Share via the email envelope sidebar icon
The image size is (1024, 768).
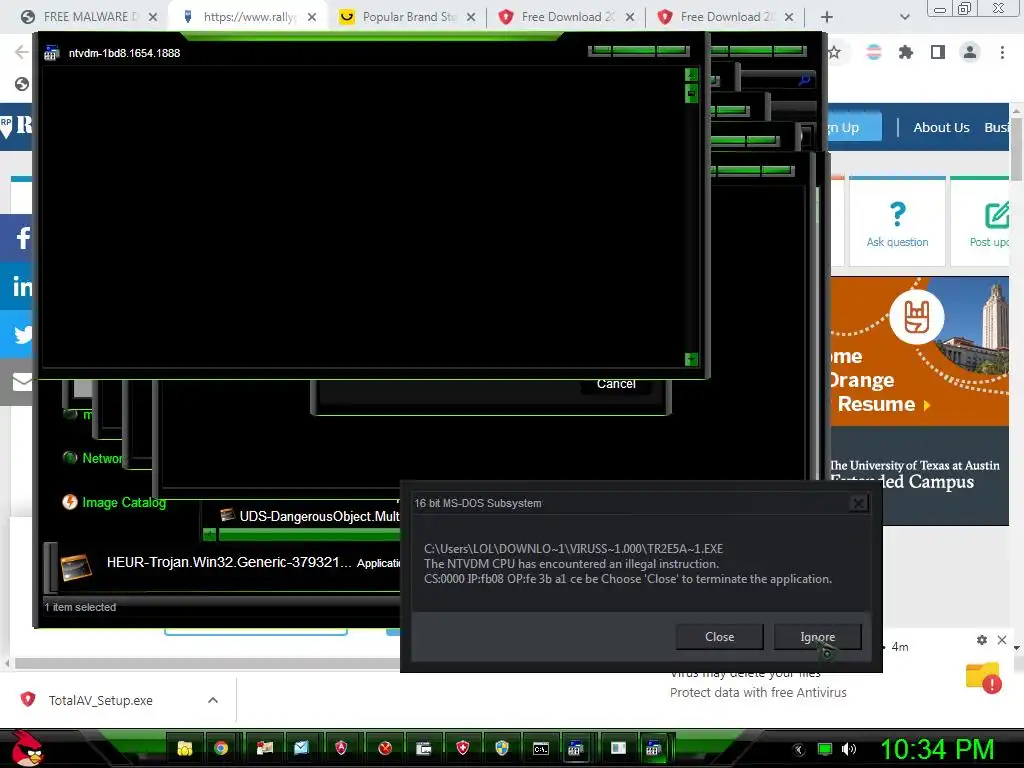pyautogui.click(x=17, y=382)
